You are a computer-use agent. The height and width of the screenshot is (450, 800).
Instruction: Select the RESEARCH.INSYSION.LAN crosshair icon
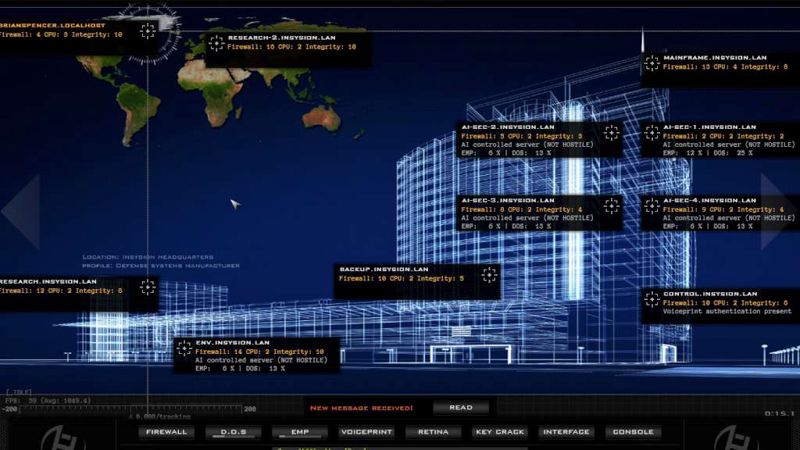pos(148,287)
